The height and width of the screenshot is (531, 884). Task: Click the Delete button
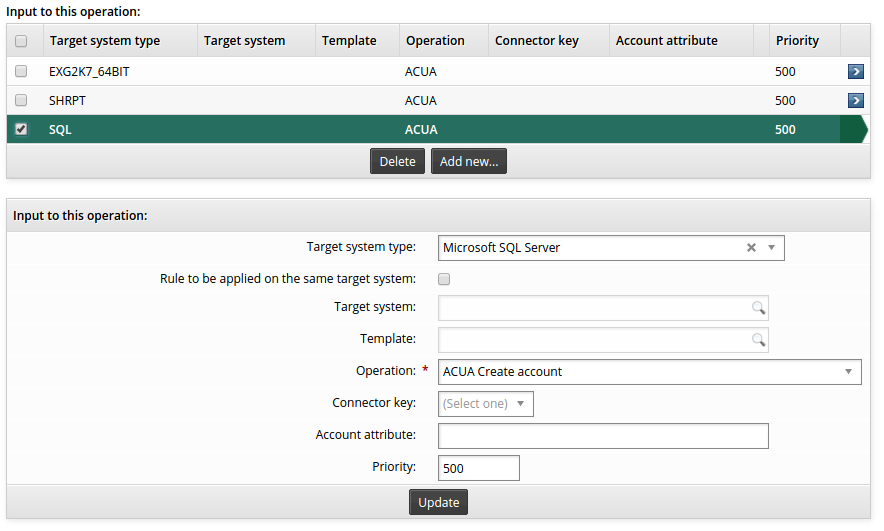click(x=397, y=162)
